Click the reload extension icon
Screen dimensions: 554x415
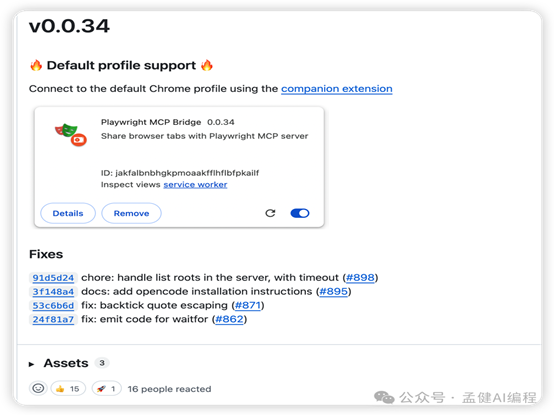tap(270, 213)
